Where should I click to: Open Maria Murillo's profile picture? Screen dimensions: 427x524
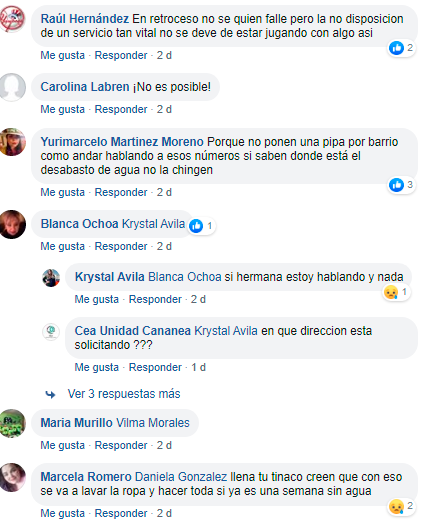tap(12, 423)
